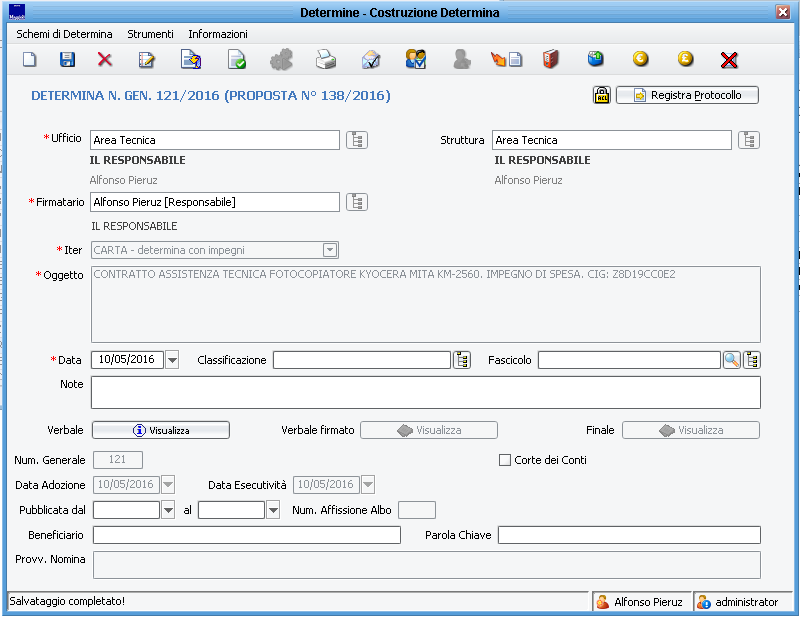Click the printer icon in toolbar

coord(326,60)
